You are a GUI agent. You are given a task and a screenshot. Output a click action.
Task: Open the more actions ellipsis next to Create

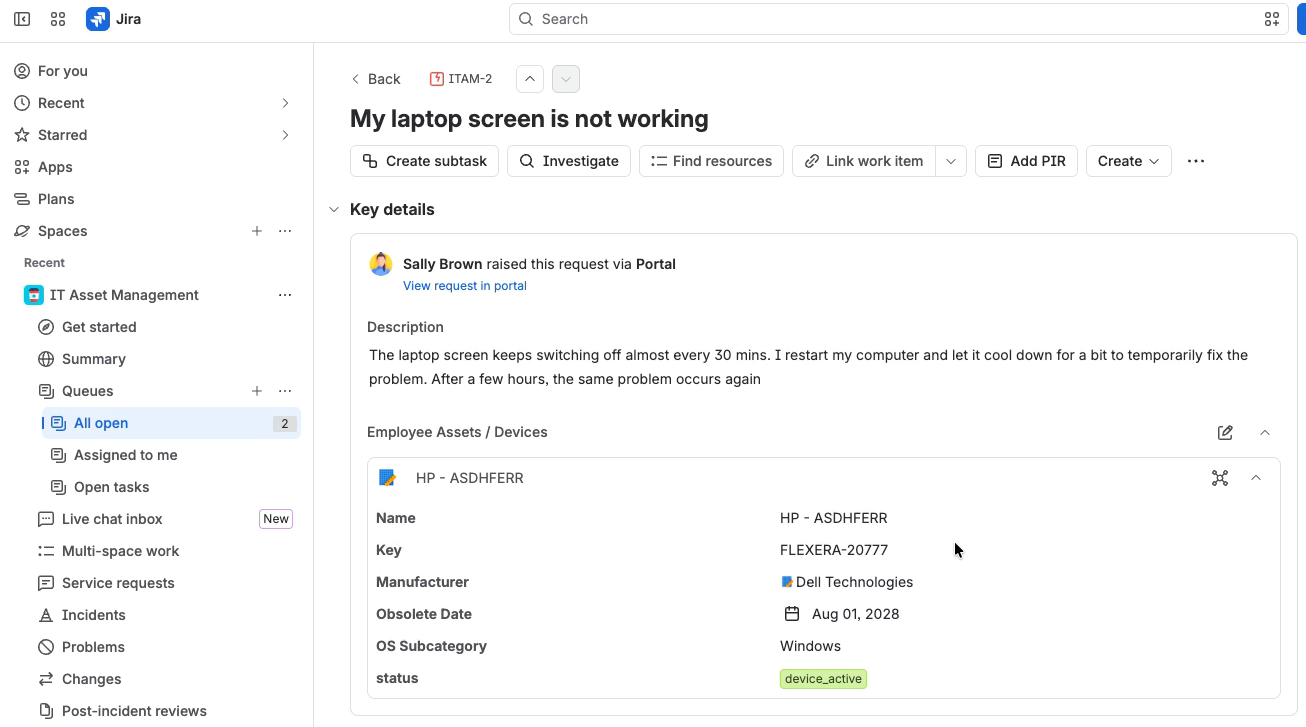click(x=1196, y=161)
